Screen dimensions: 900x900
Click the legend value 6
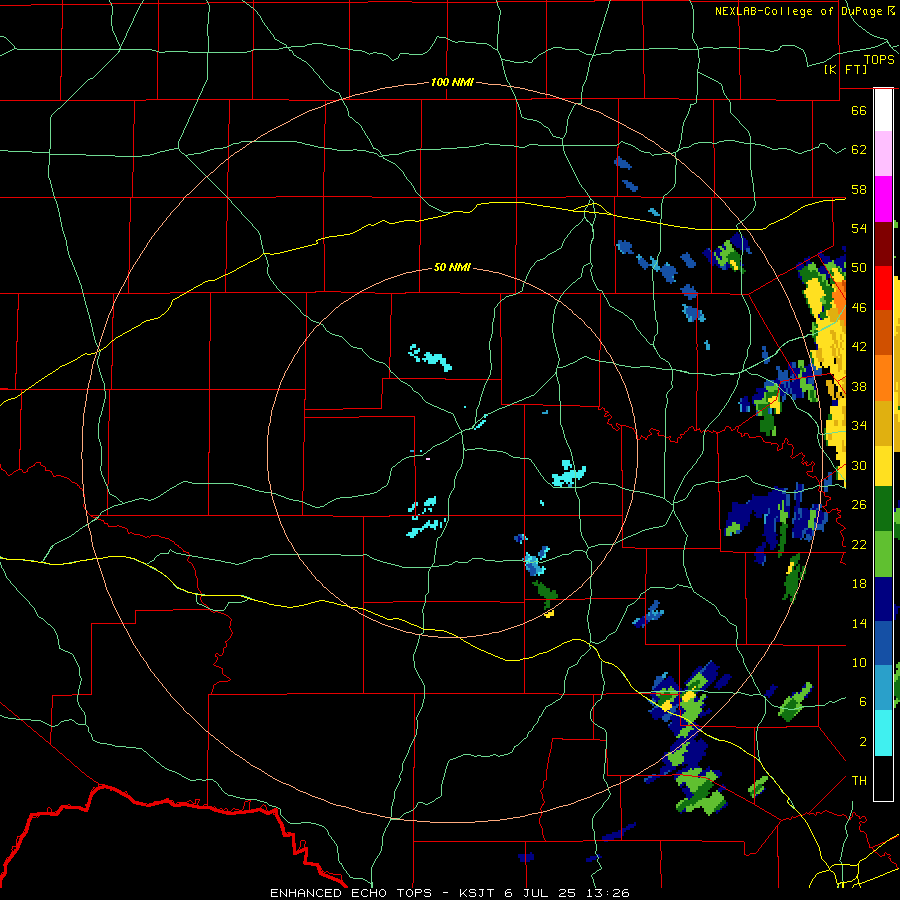pos(863,701)
